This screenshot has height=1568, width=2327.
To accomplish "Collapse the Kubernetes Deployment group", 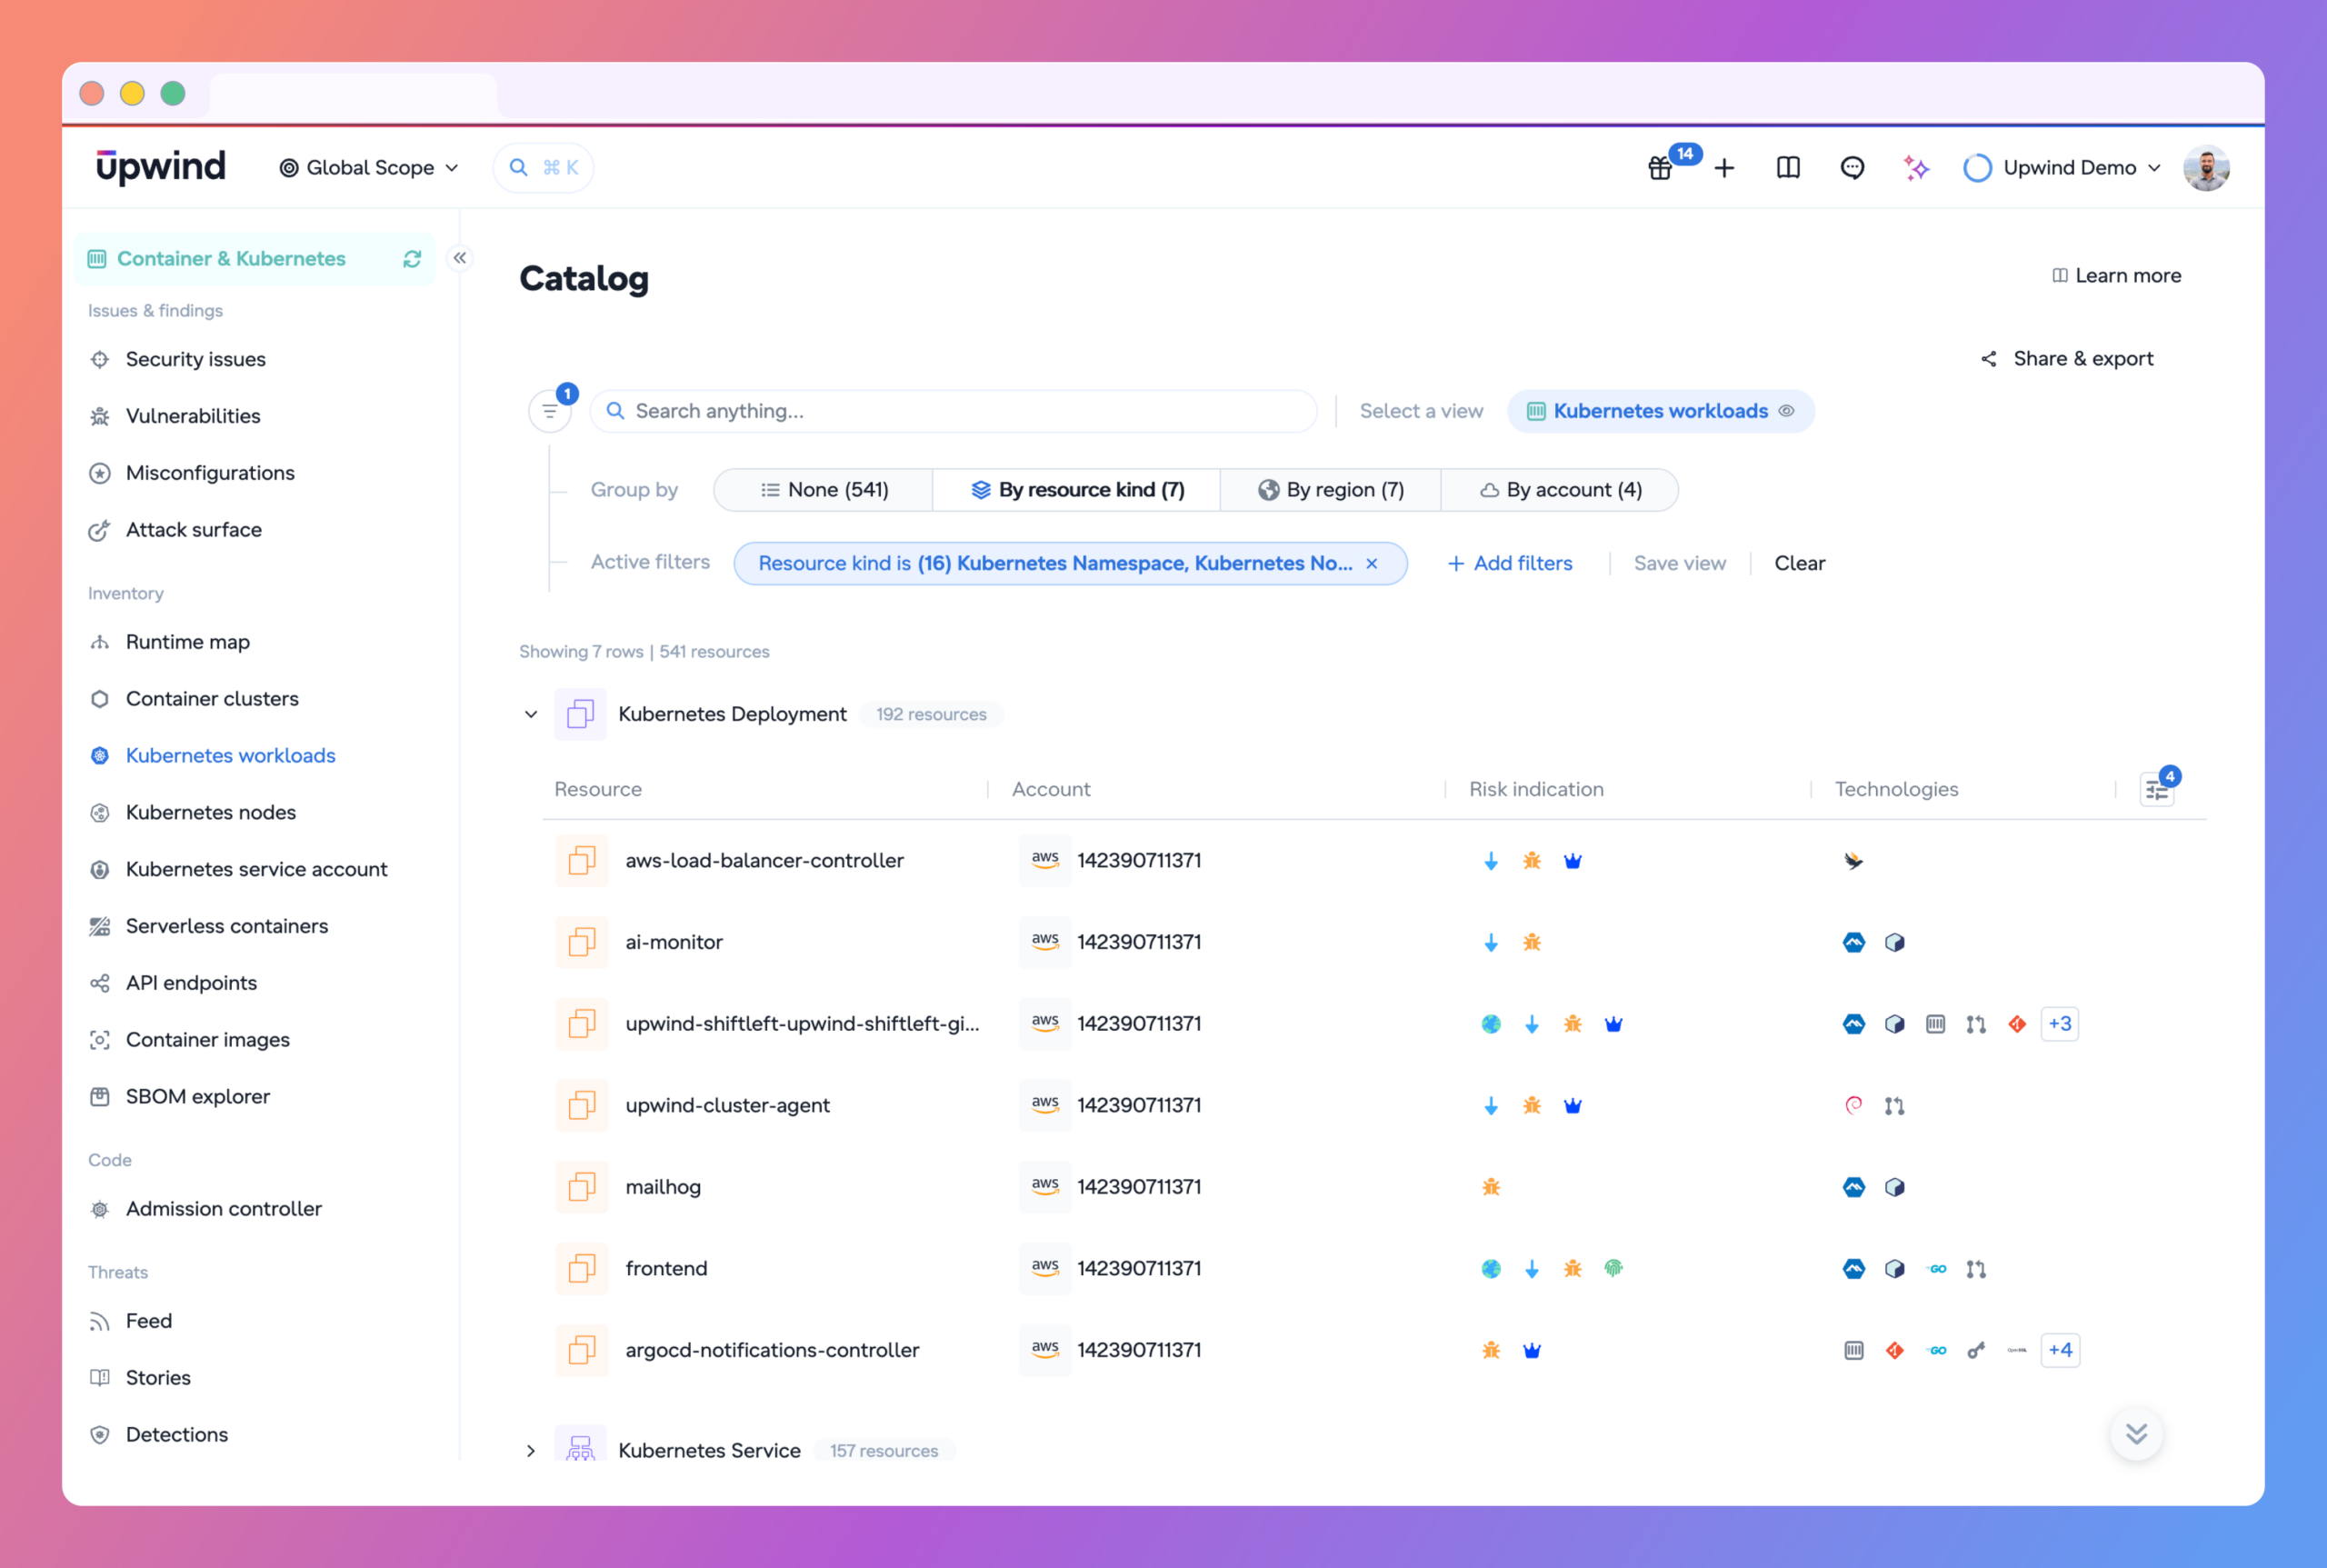I will (x=531, y=714).
